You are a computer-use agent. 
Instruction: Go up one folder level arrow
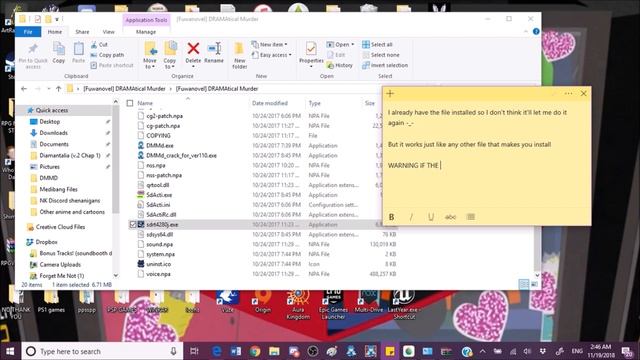[x=58, y=89]
